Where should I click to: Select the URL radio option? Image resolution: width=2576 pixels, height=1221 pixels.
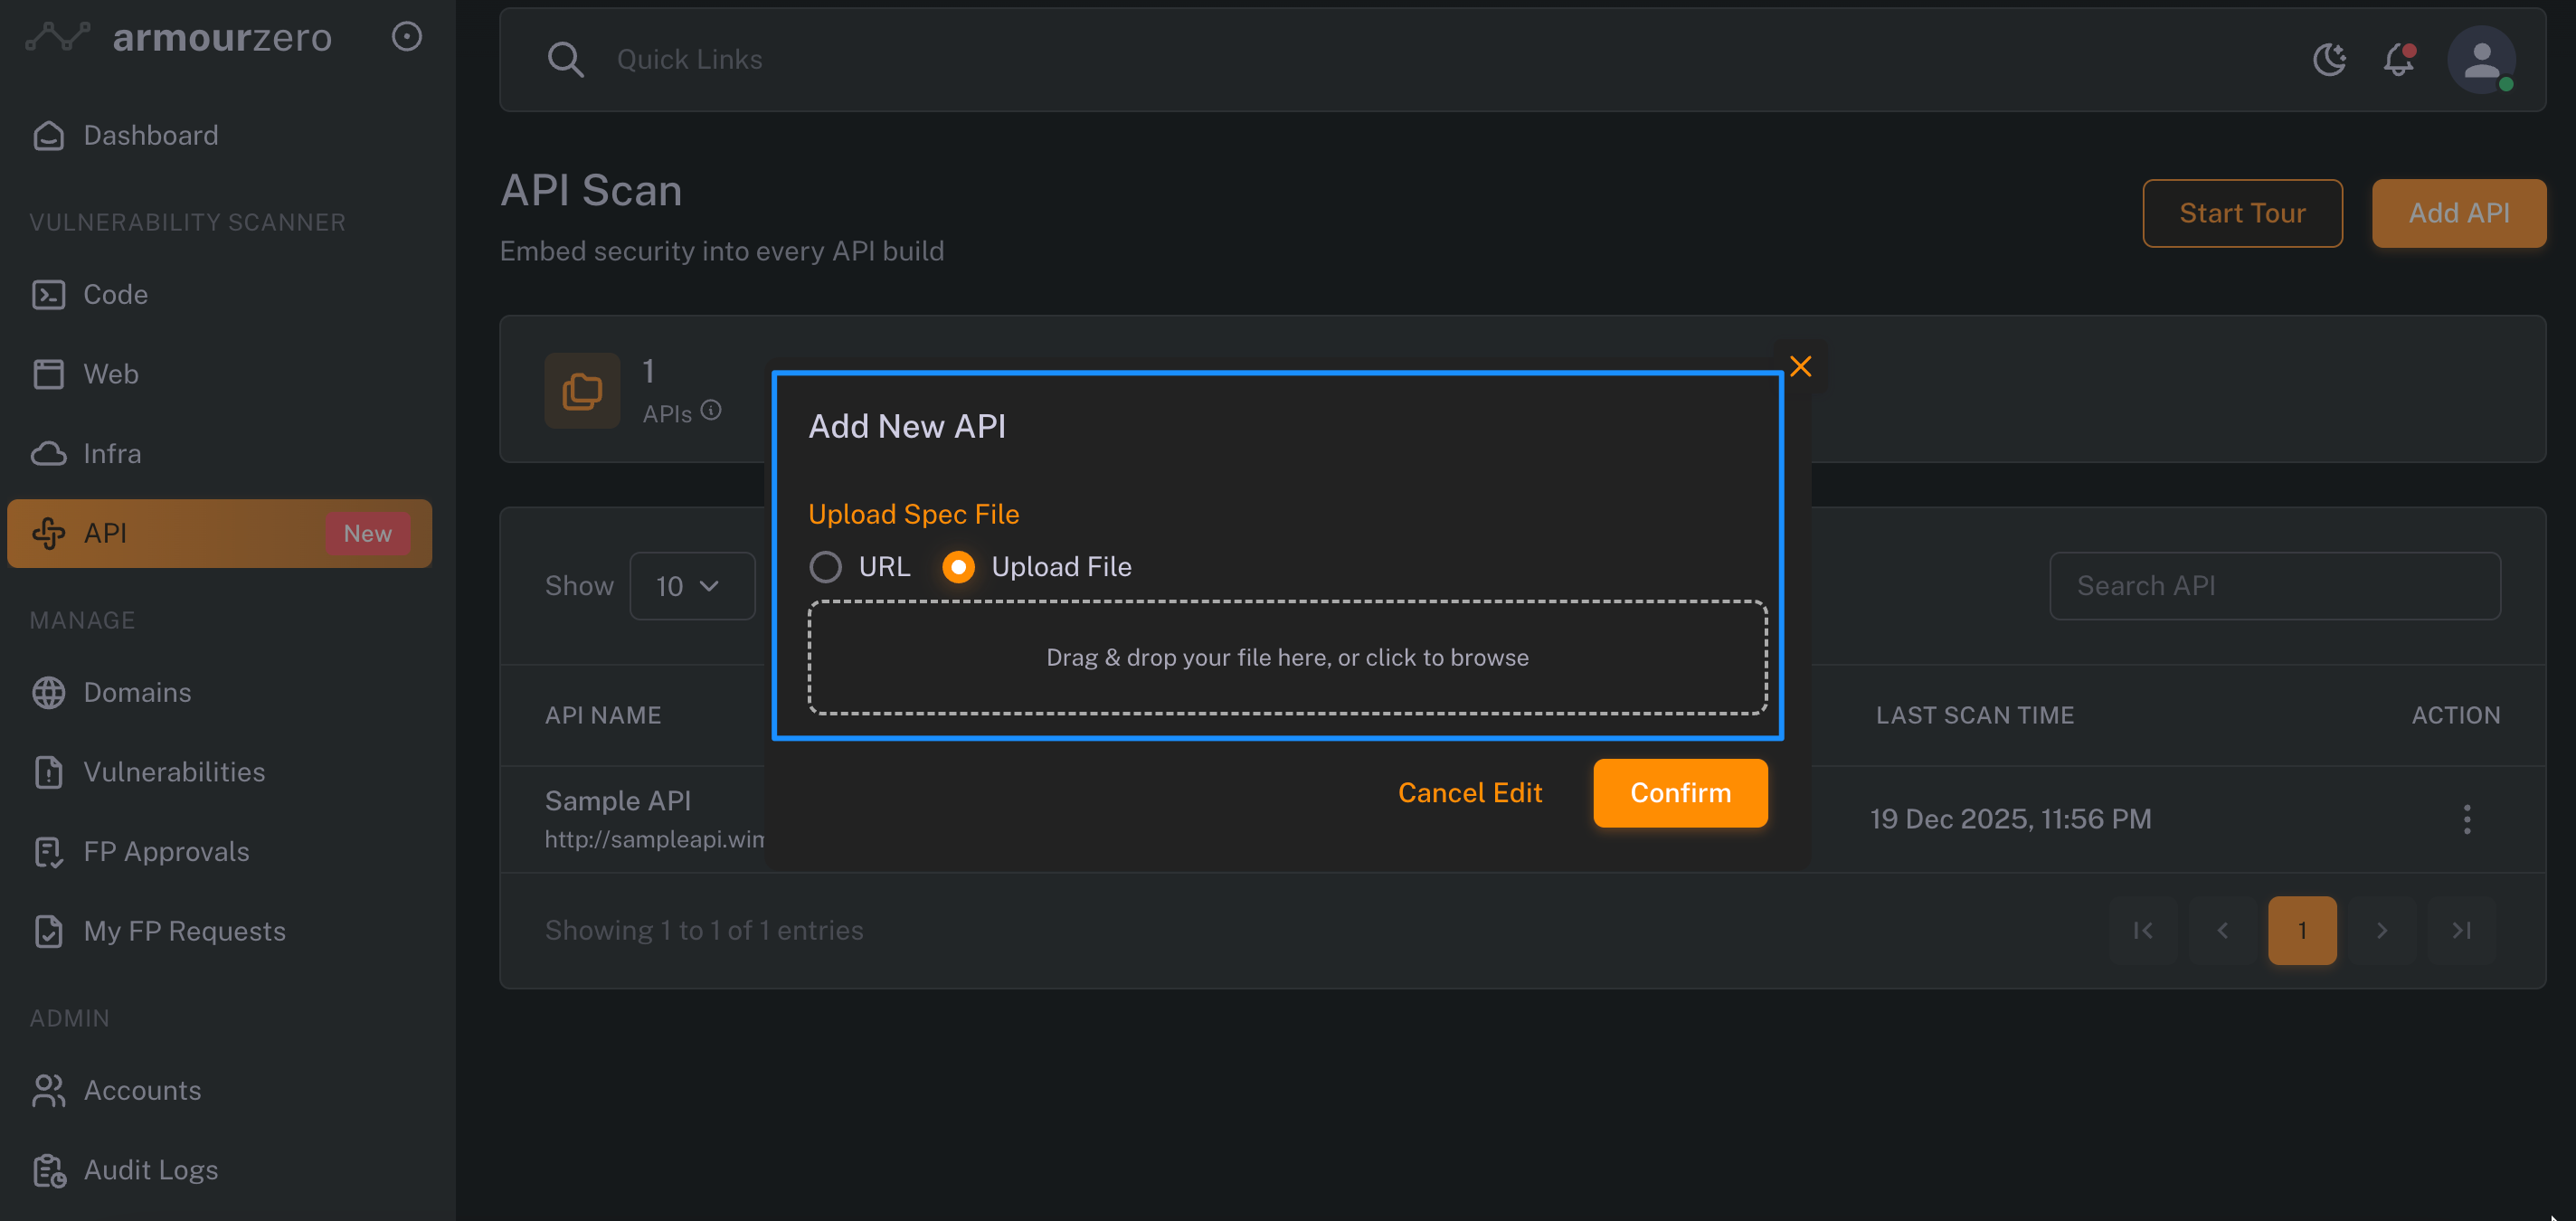[826, 567]
